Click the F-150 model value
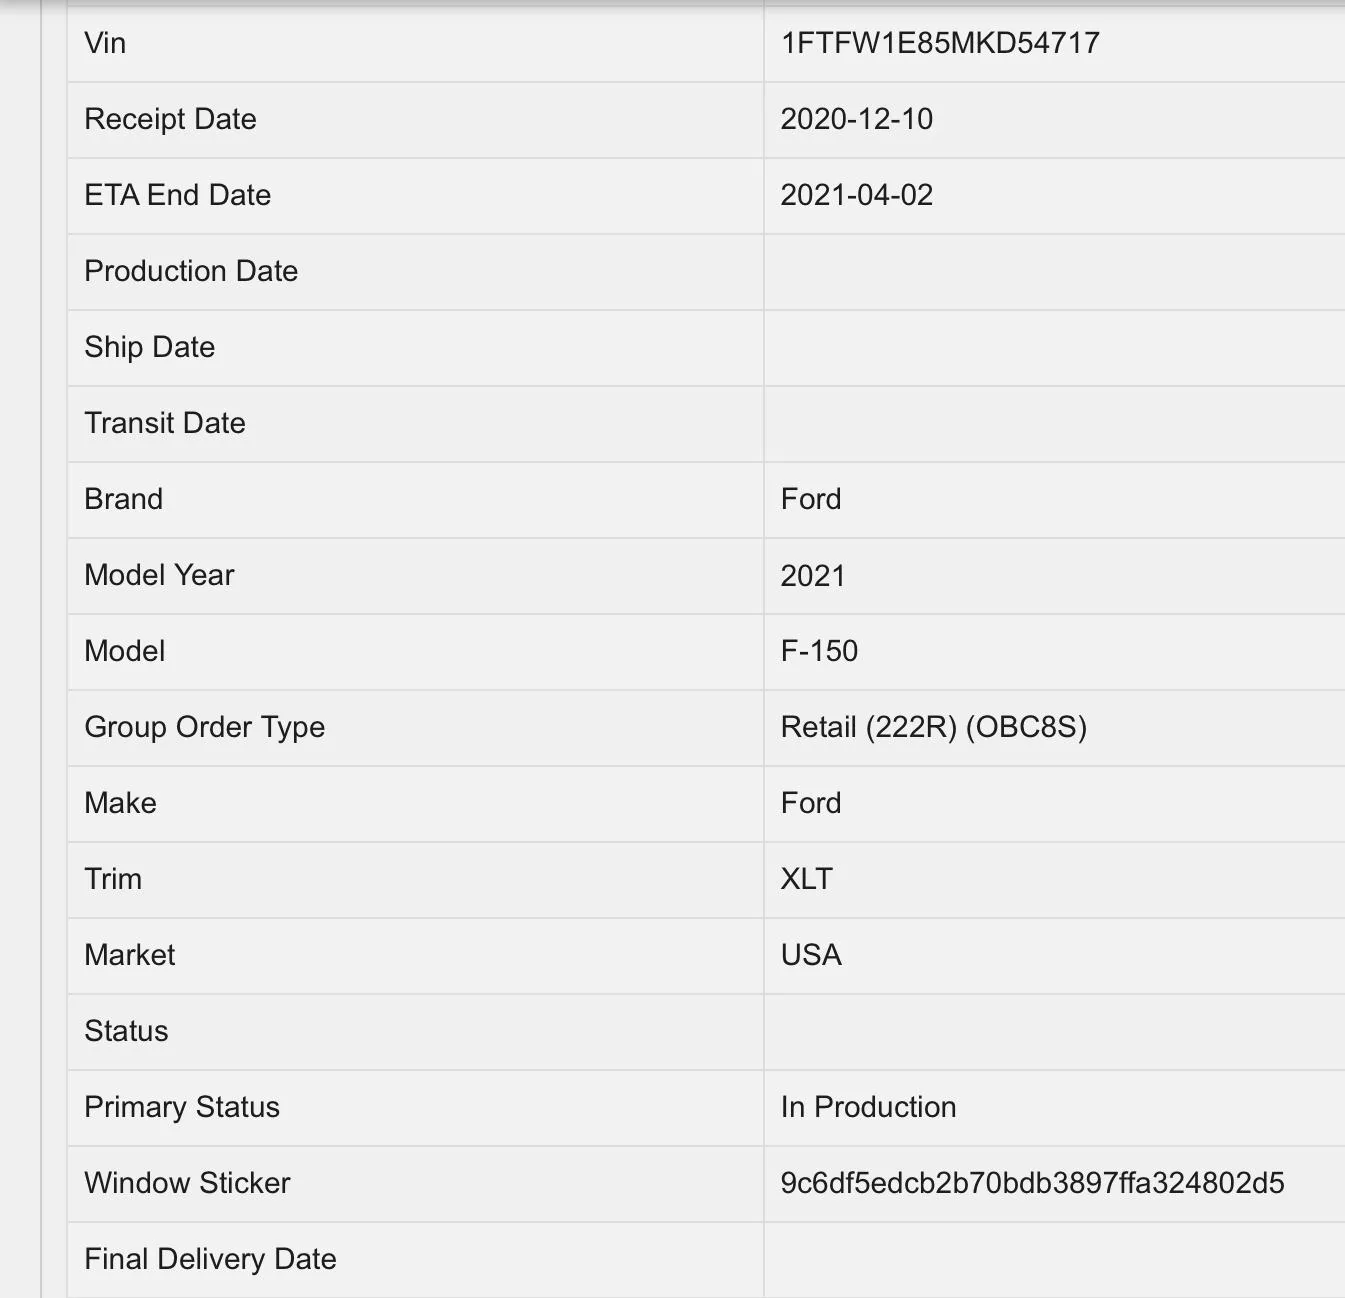1345x1298 pixels. [x=819, y=651]
